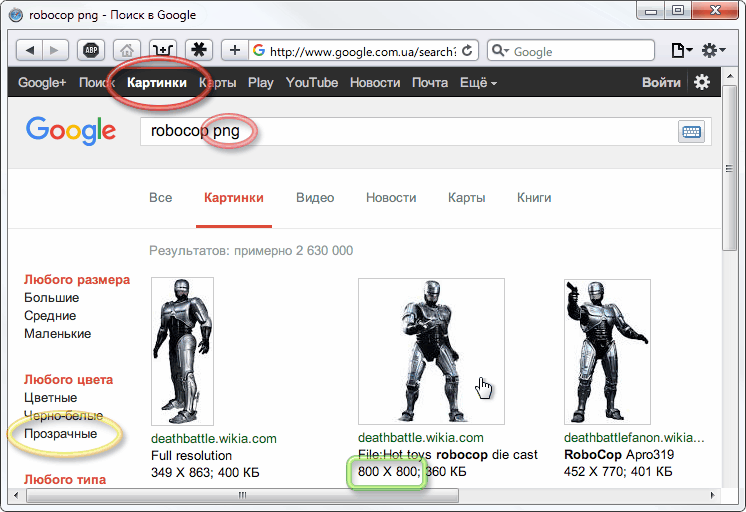Open the Robocop thumbnail holding a pistol
Screen dimensions: 746x512
click(607, 351)
